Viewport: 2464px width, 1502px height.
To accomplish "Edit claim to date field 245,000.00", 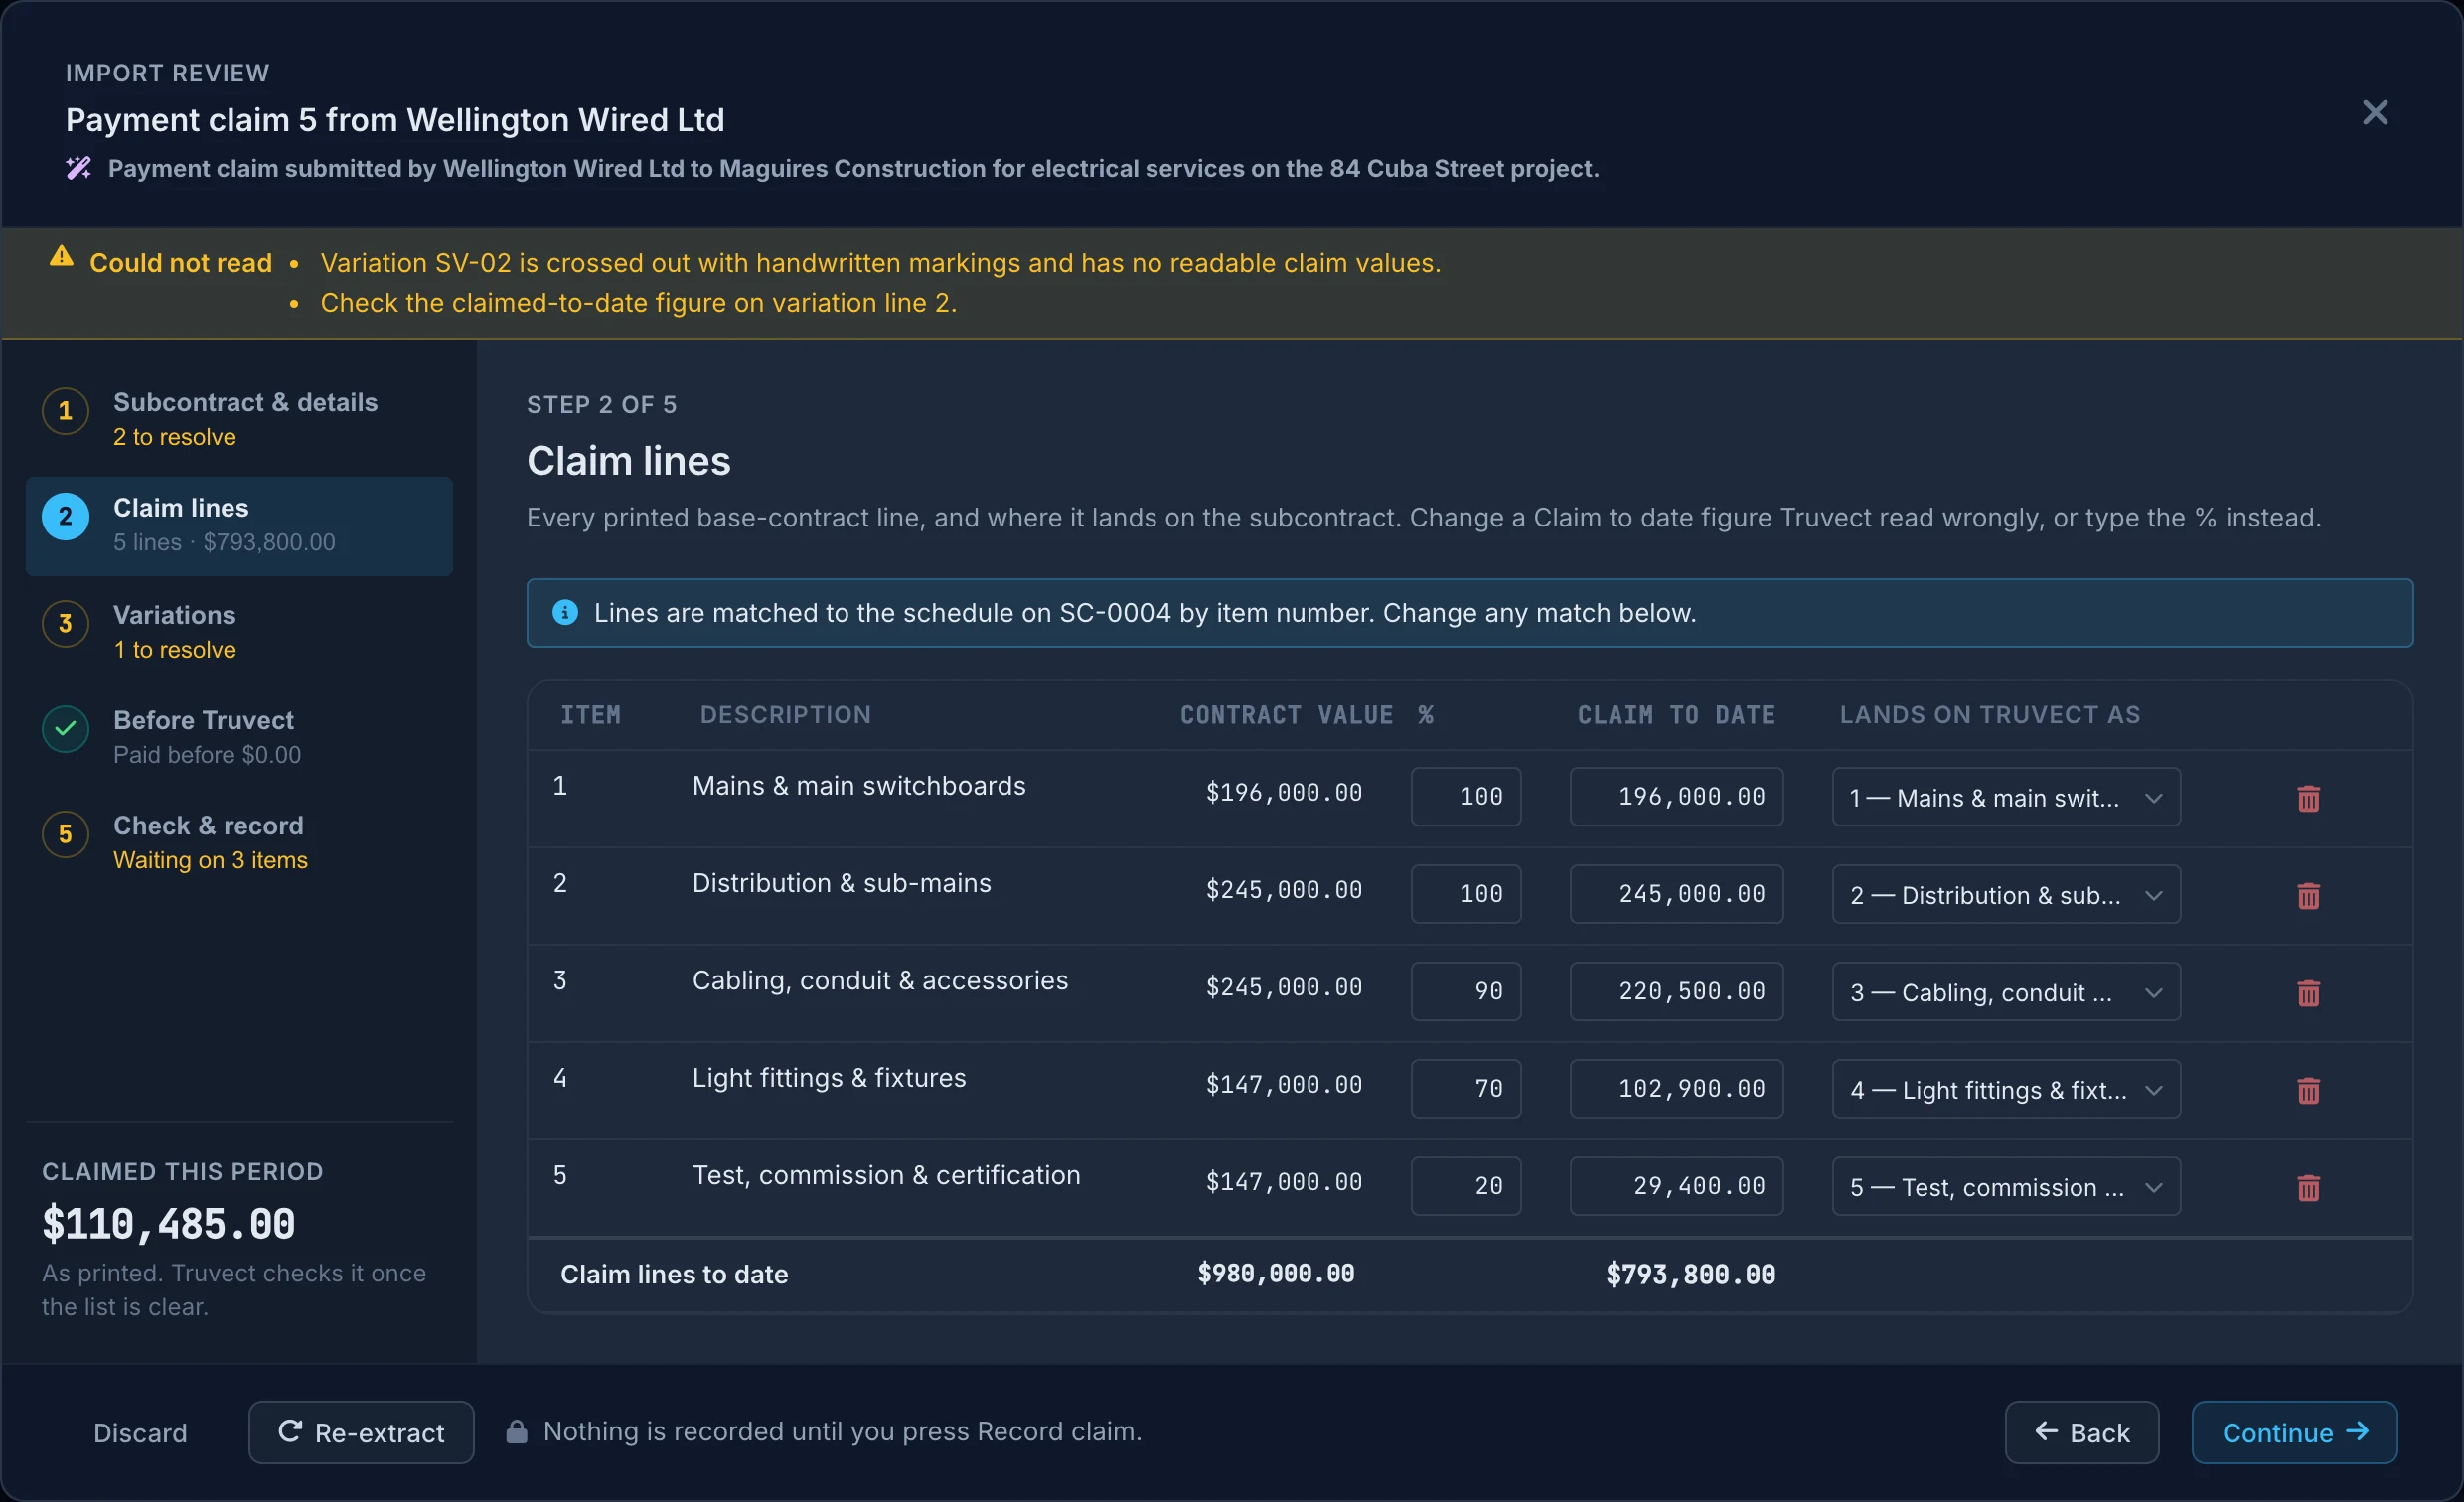I will pyautogui.click(x=1676, y=894).
